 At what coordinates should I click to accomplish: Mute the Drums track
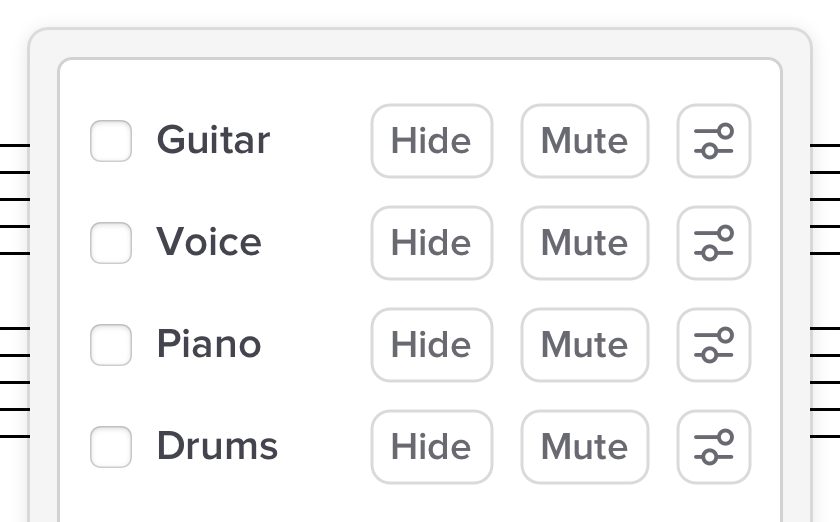coord(585,447)
